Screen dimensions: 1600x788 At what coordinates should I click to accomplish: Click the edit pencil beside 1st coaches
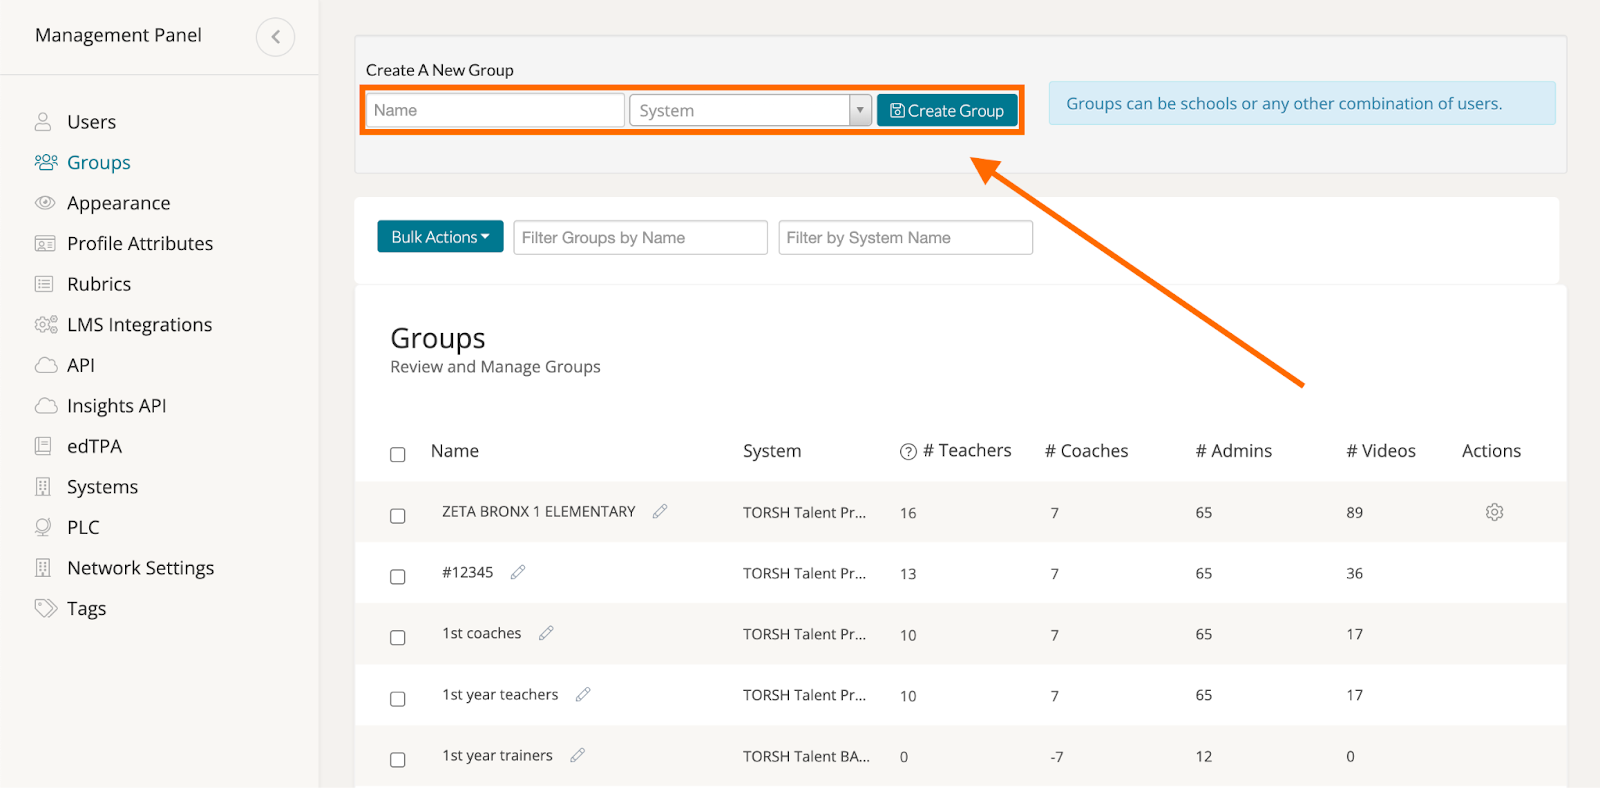coord(546,633)
